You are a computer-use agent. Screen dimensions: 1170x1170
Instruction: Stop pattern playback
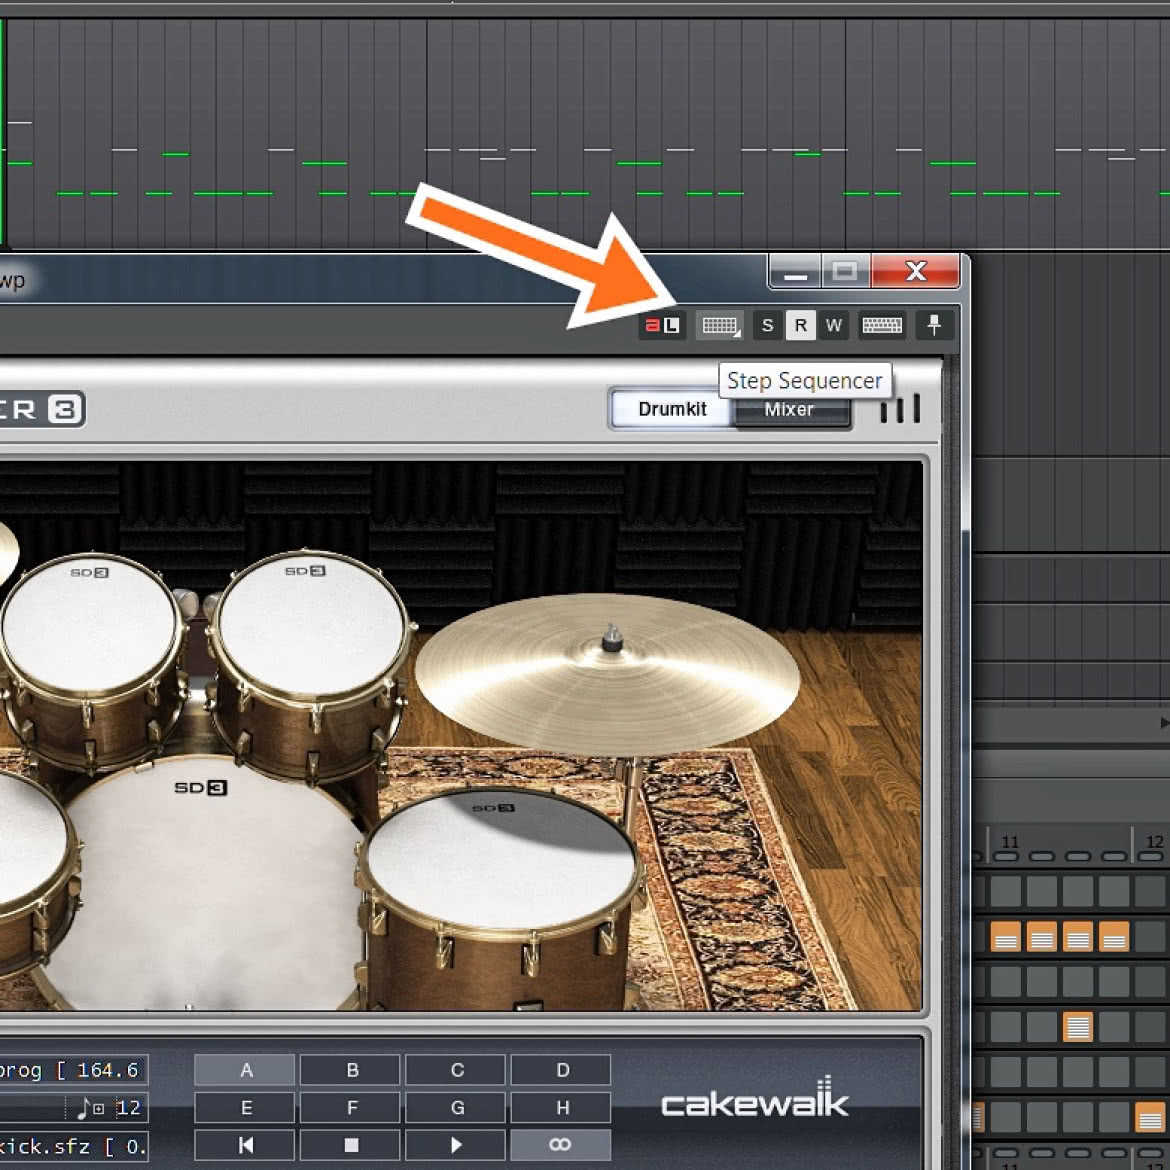tap(351, 1145)
